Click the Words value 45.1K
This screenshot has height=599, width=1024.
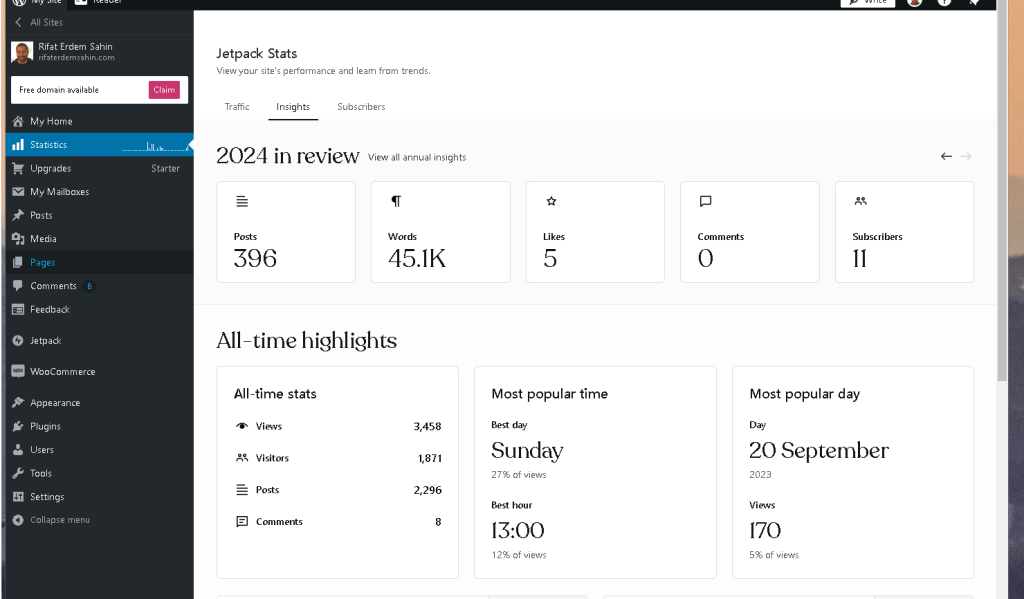tap(417, 259)
